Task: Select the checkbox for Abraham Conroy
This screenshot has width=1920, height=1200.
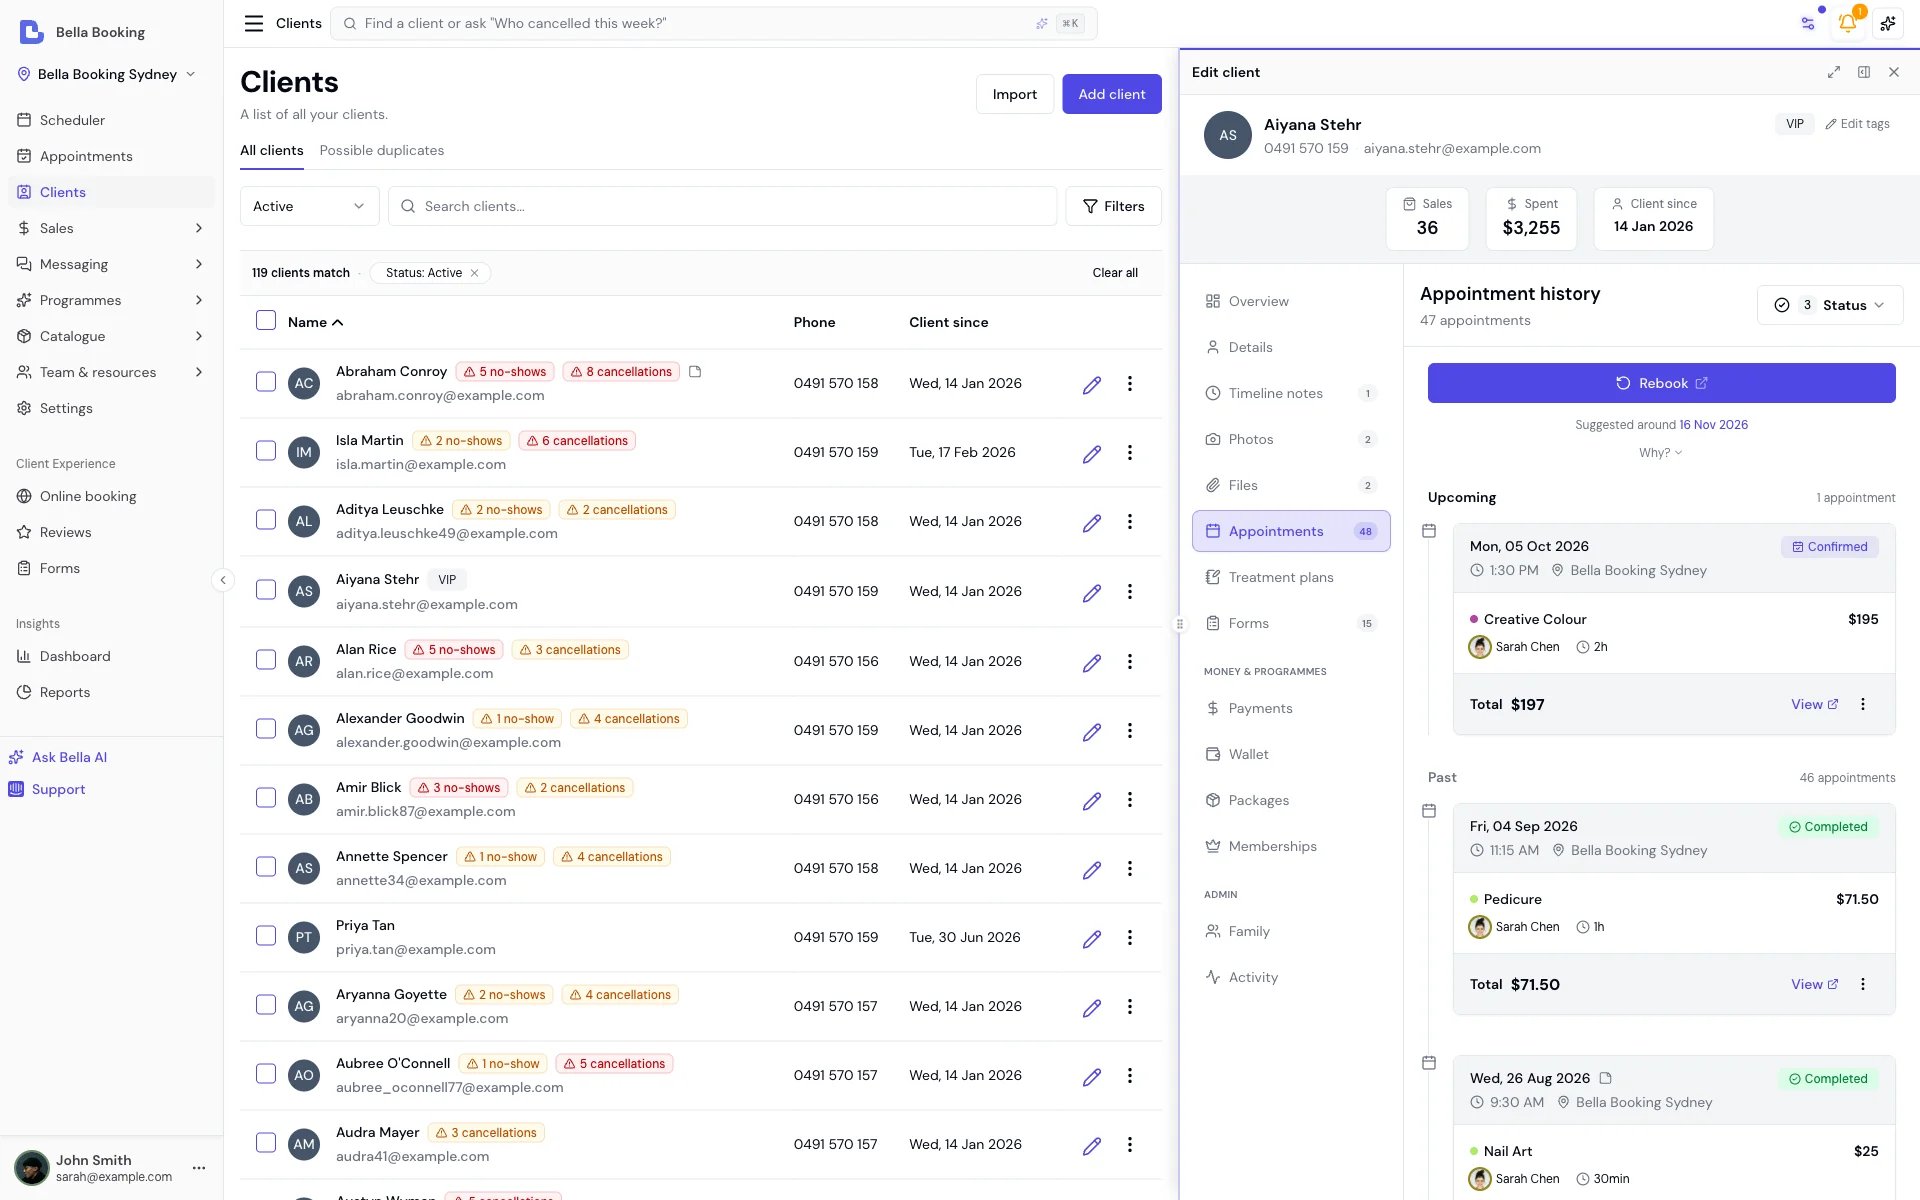Action: tap(266, 382)
